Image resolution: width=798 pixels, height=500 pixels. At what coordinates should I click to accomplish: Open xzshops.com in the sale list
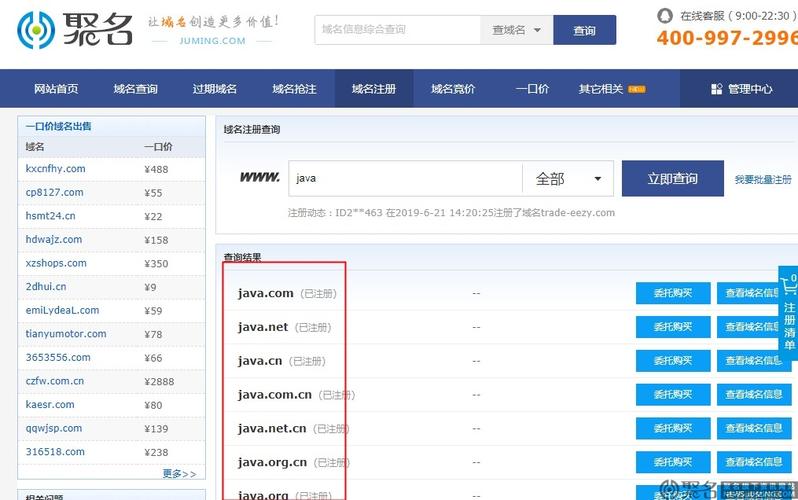click(x=56, y=263)
